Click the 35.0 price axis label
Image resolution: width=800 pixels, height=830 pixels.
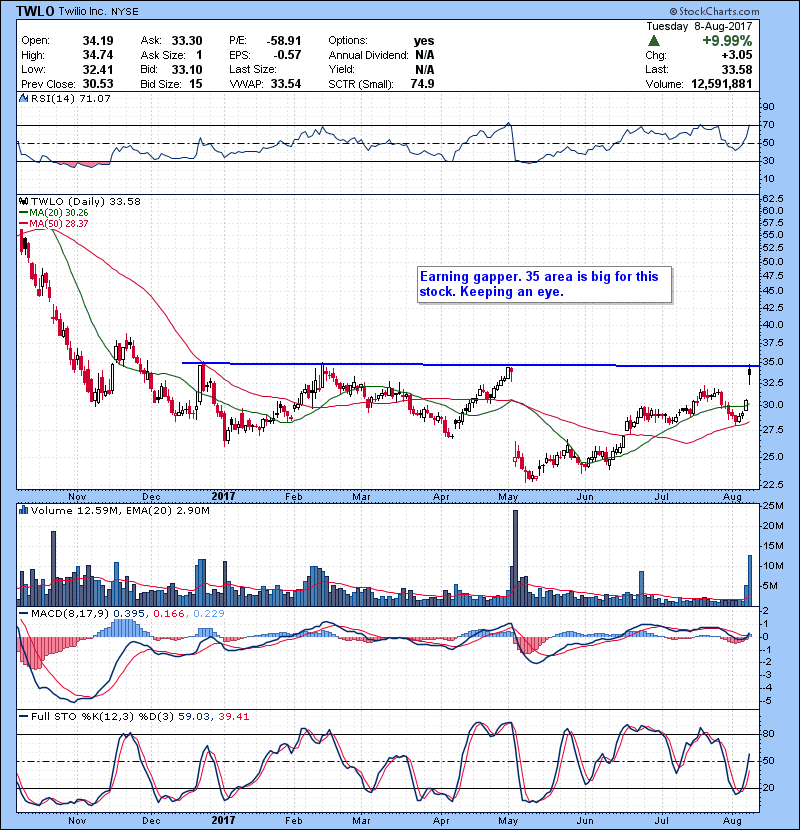tap(772, 362)
